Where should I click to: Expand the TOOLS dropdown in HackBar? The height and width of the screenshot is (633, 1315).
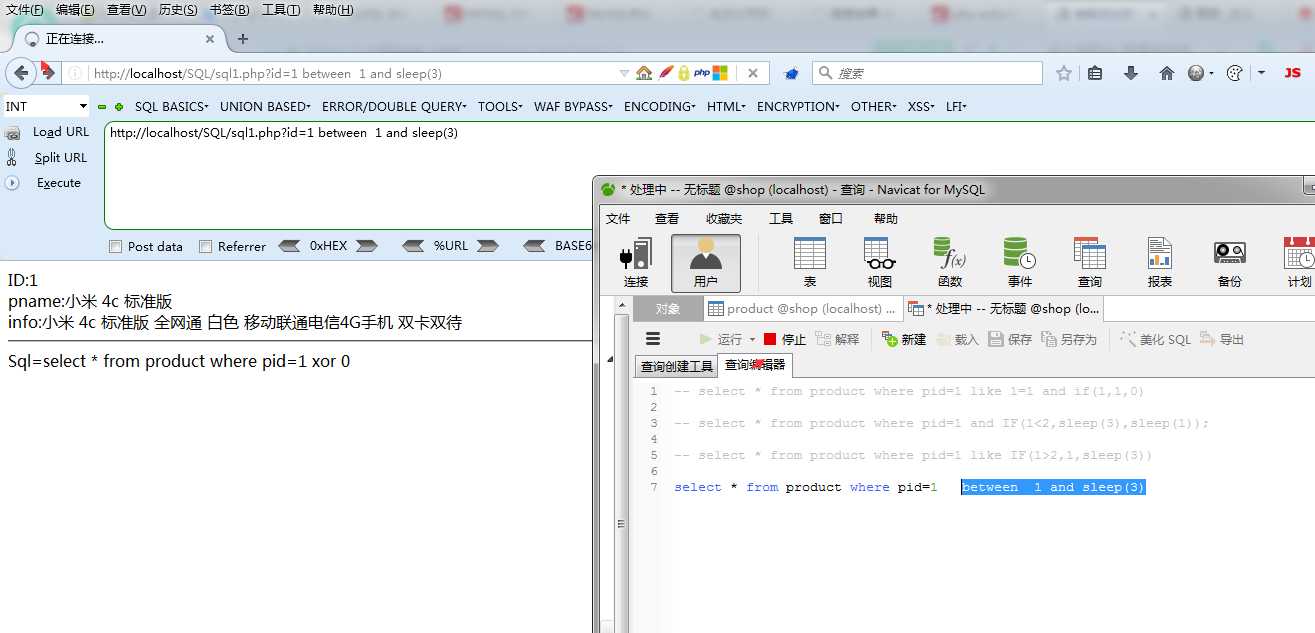(501, 106)
